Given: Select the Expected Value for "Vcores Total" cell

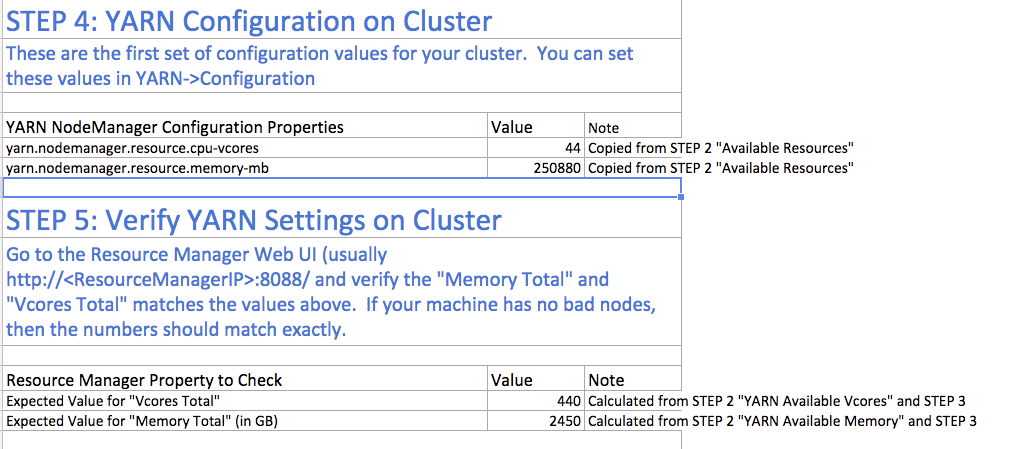Looking at the screenshot, I should coord(113,401).
